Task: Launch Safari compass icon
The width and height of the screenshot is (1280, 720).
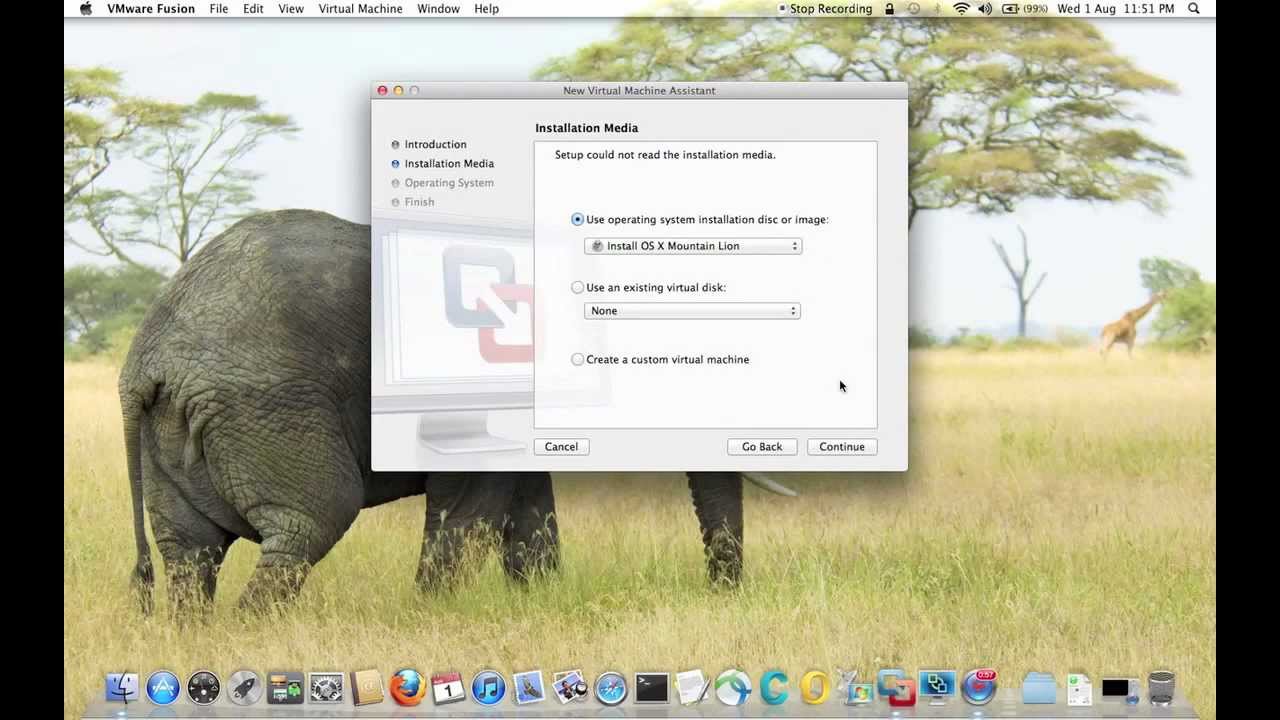Action: click(611, 688)
